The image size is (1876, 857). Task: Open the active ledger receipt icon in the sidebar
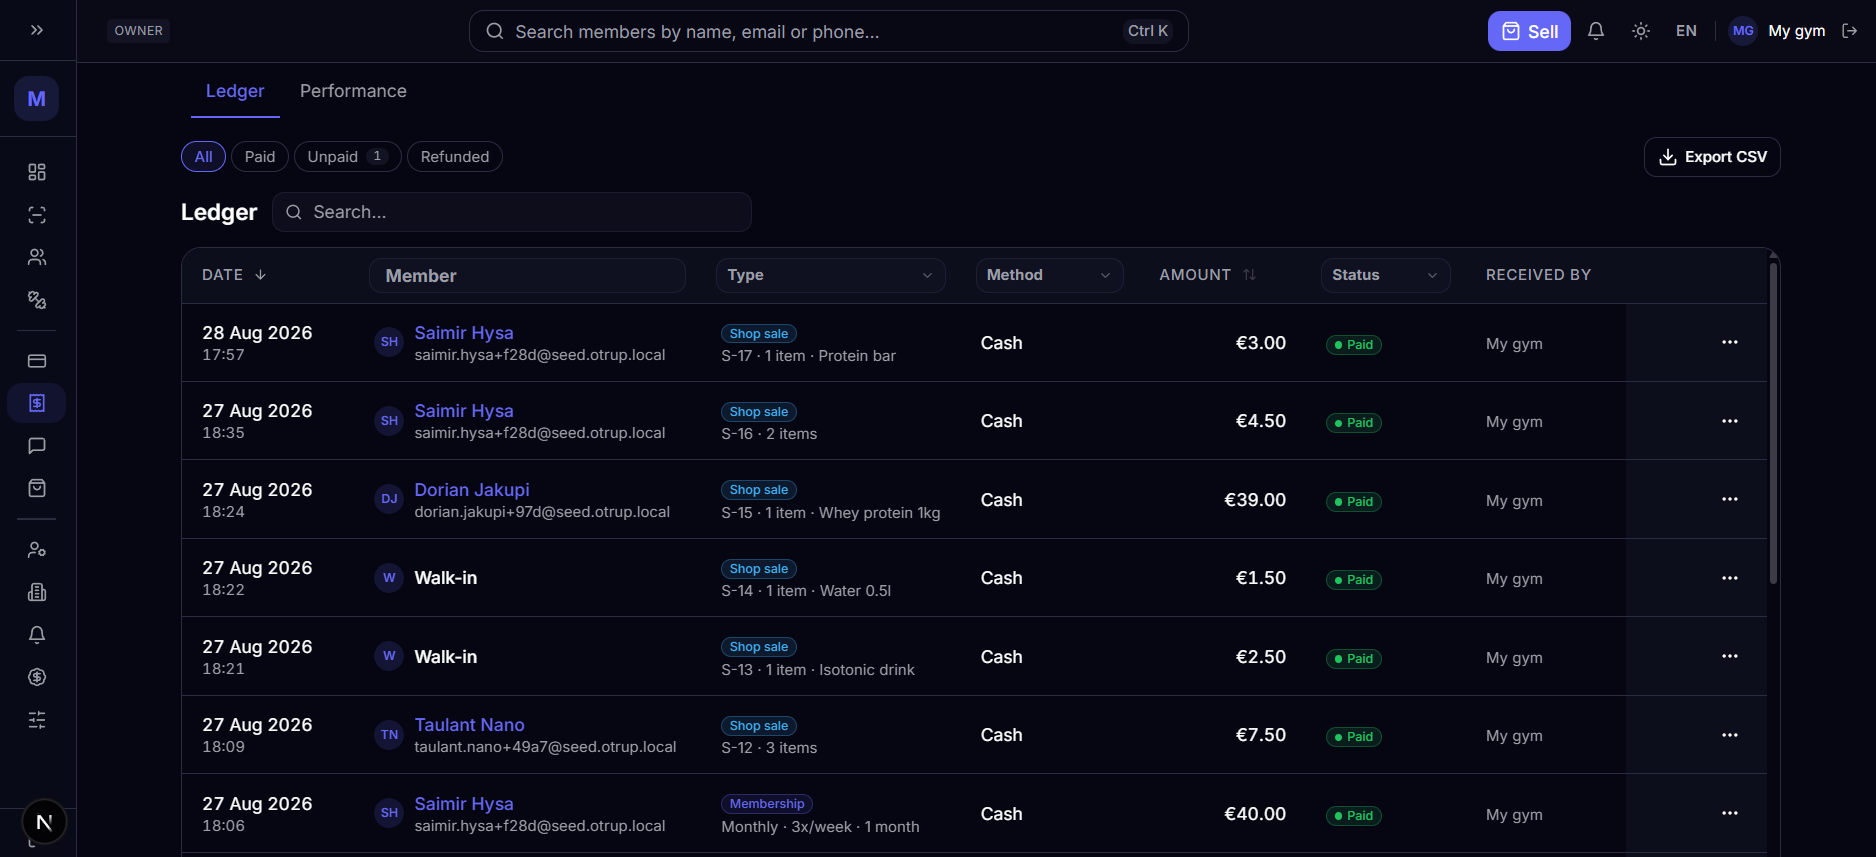pyautogui.click(x=37, y=403)
